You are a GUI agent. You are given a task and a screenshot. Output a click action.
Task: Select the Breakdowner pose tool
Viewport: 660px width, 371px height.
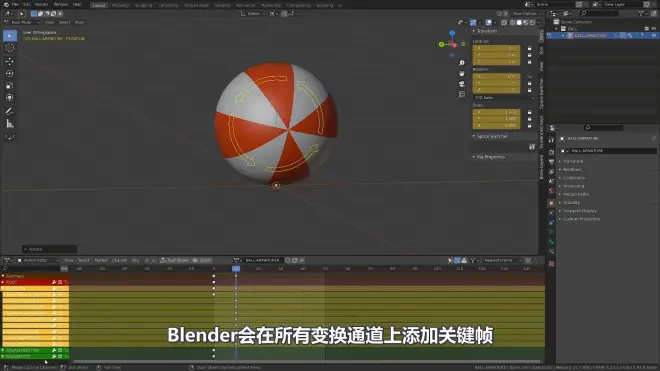pos(10,137)
